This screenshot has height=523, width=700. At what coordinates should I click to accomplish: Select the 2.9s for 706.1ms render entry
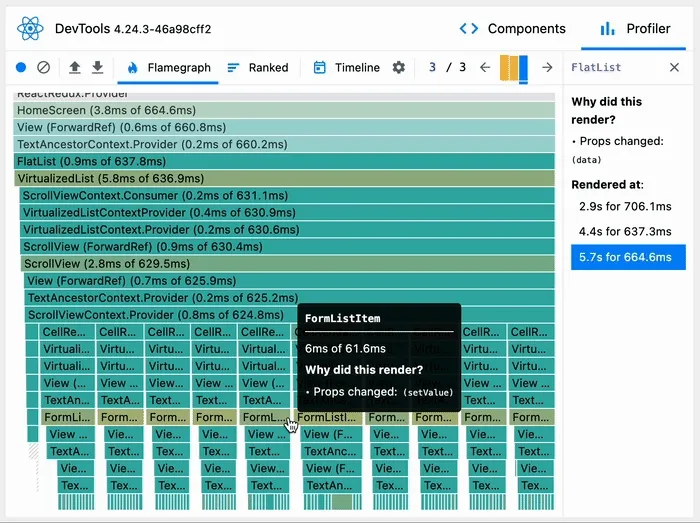(628, 206)
